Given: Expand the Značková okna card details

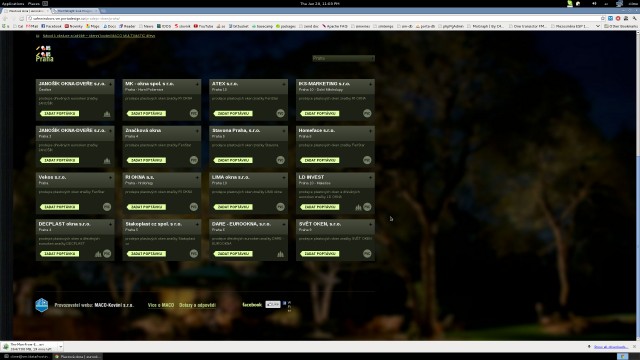Looking at the screenshot, I should pos(197,131).
